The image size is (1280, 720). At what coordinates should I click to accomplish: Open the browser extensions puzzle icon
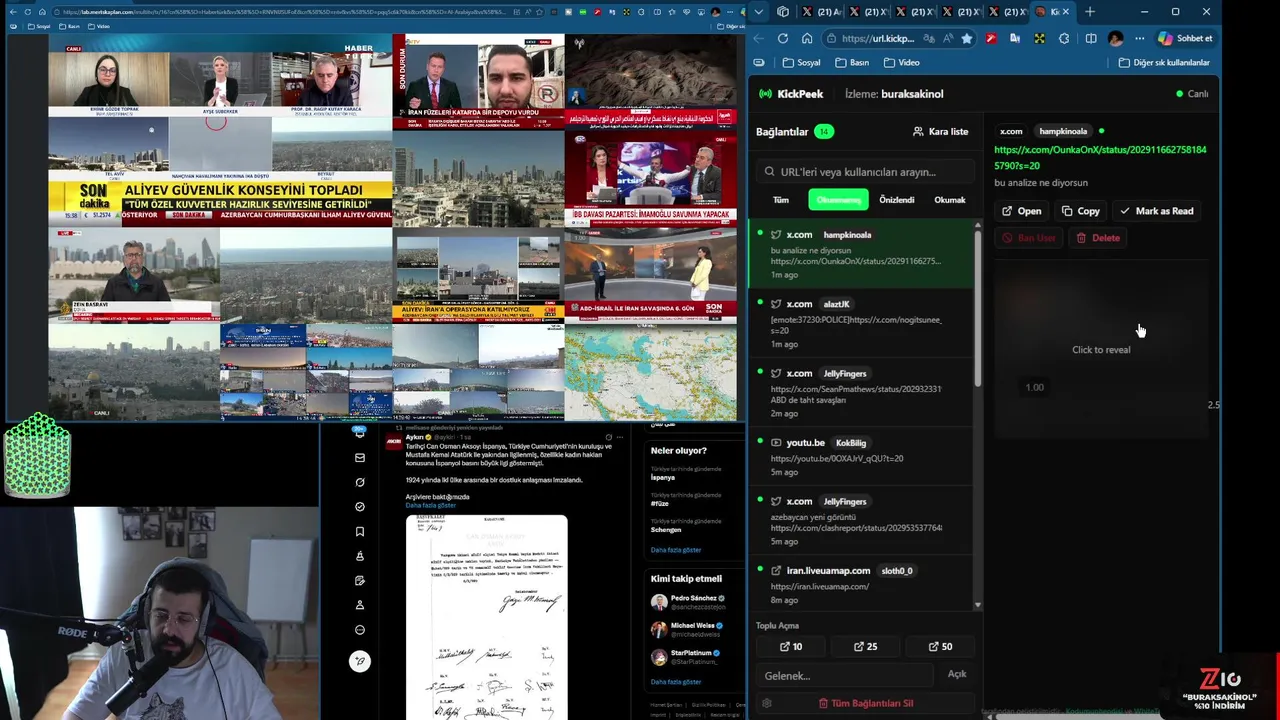1064,38
